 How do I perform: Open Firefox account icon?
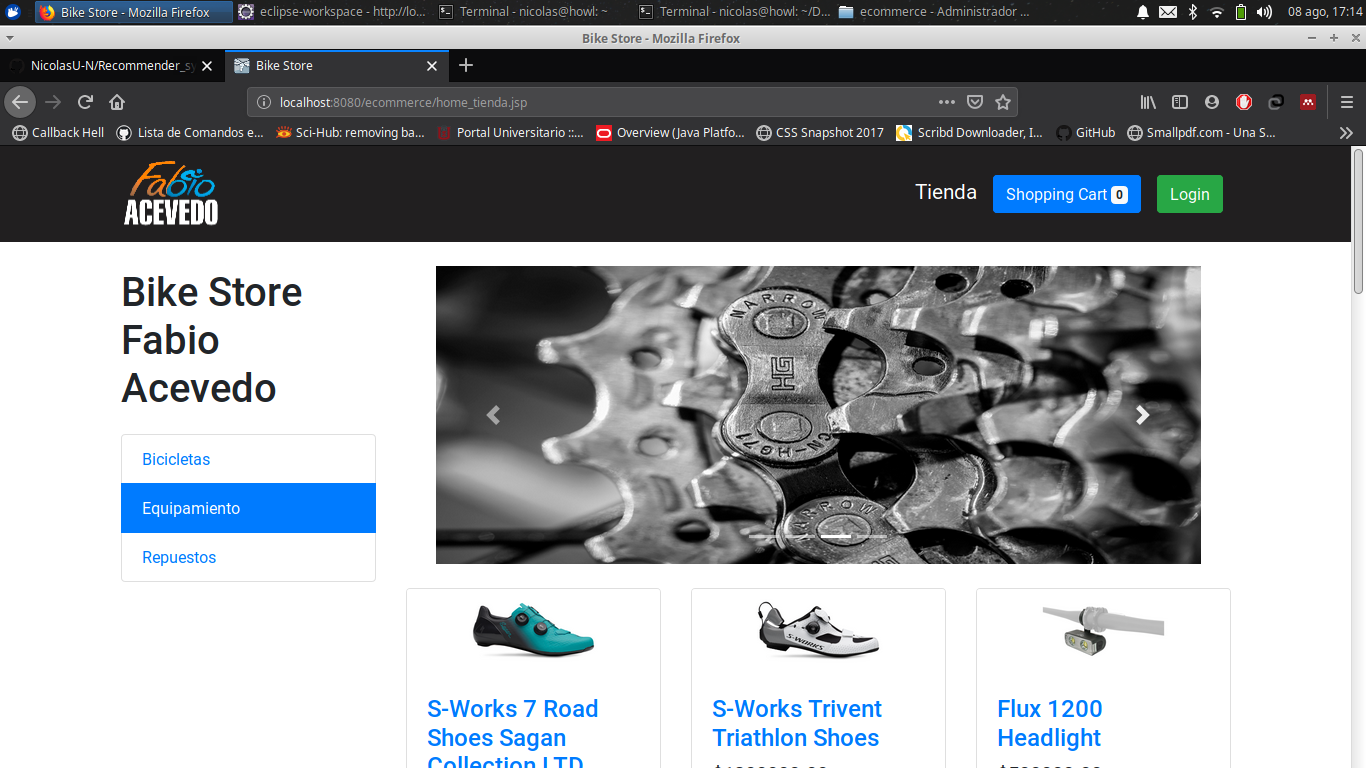pos(1212,102)
